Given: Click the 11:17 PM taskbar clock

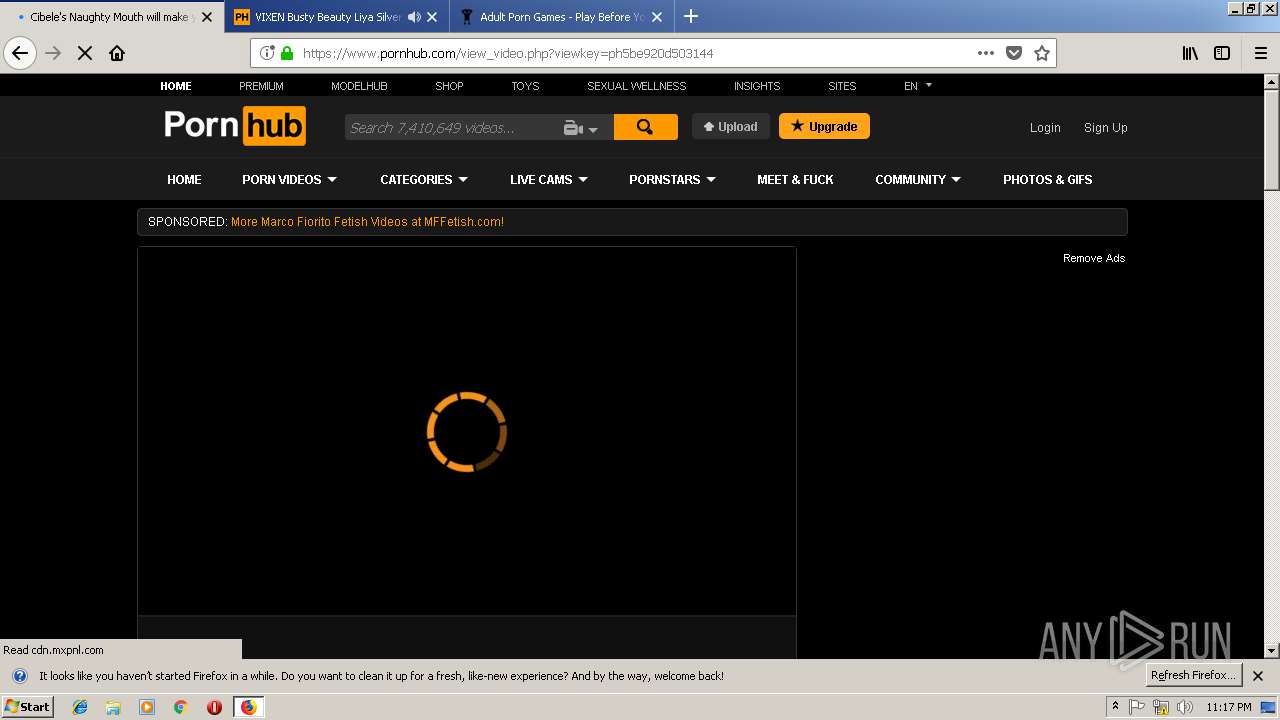Looking at the screenshot, I should [x=1228, y=707].
